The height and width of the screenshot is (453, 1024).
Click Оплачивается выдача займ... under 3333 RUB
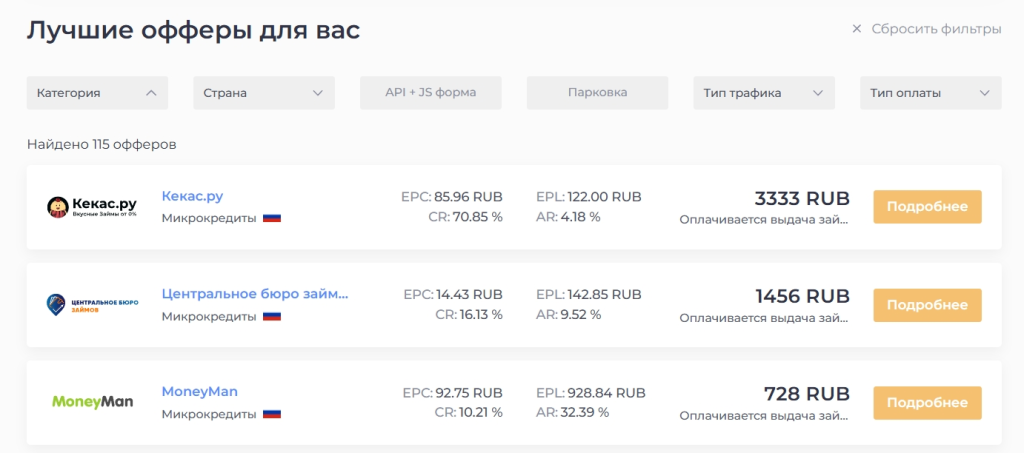pos(764,220)
